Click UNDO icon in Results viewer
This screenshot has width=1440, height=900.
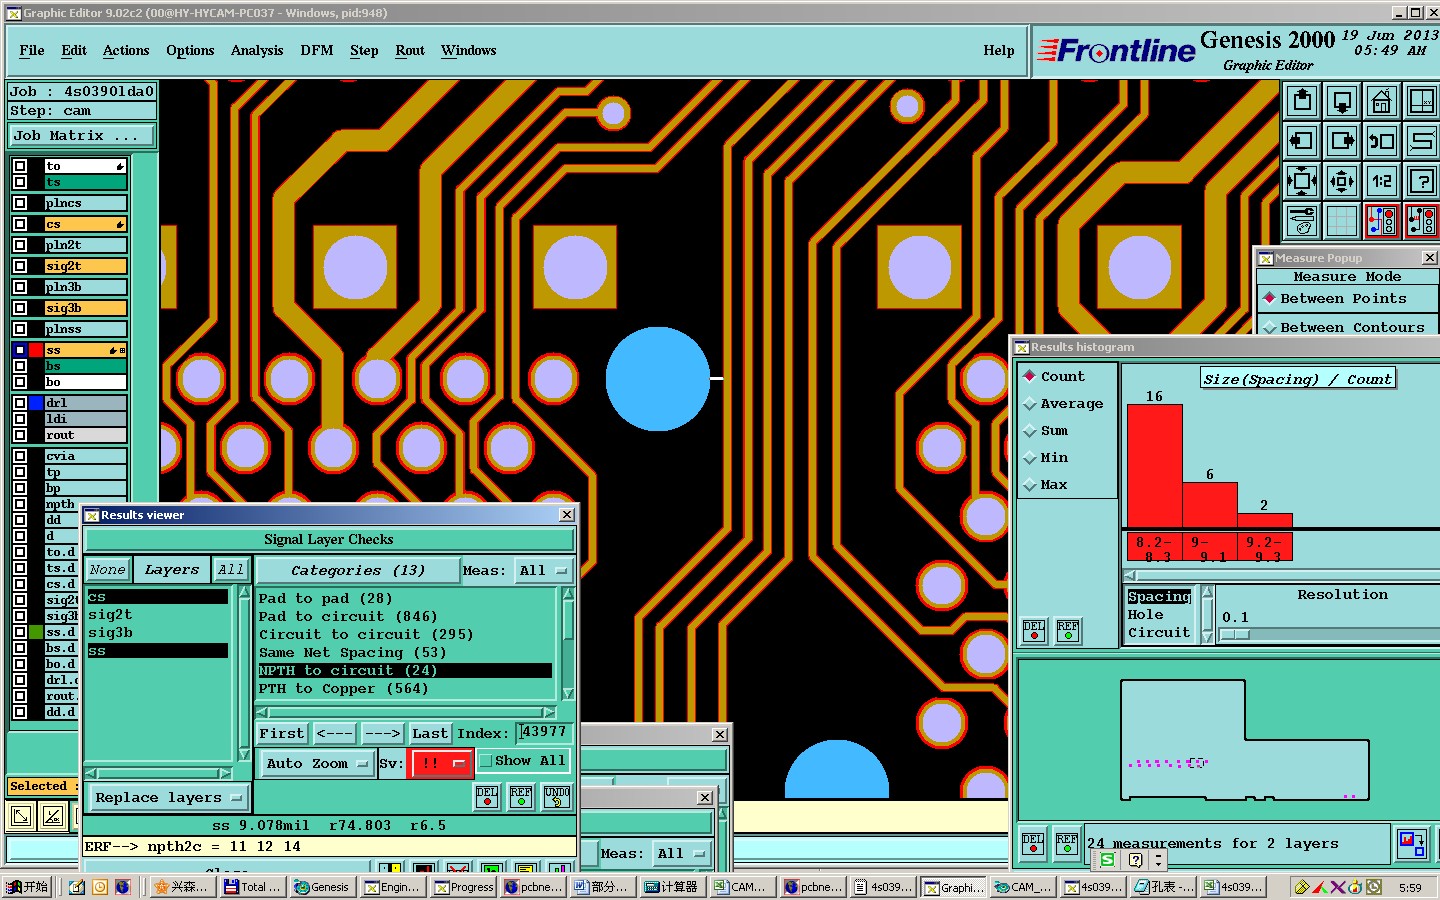[x=557, y=797]
